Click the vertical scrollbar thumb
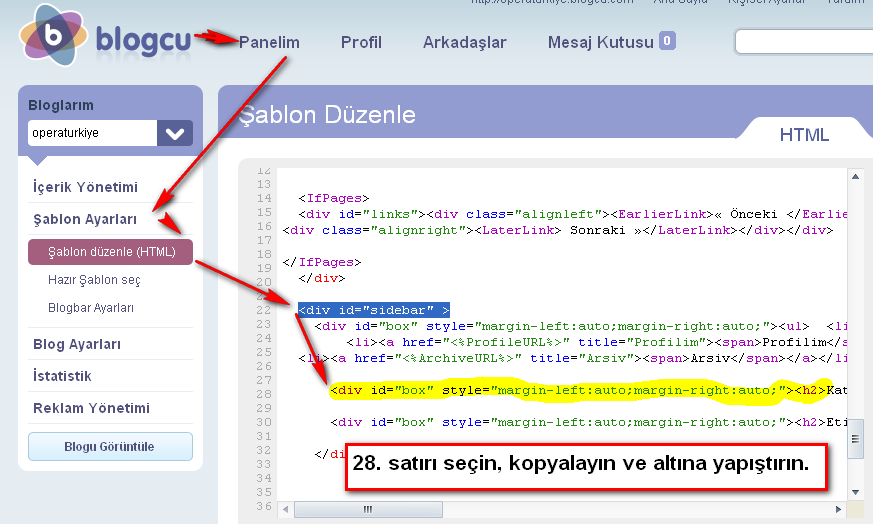This screenshot has width=873, height=524. (855, 439)
